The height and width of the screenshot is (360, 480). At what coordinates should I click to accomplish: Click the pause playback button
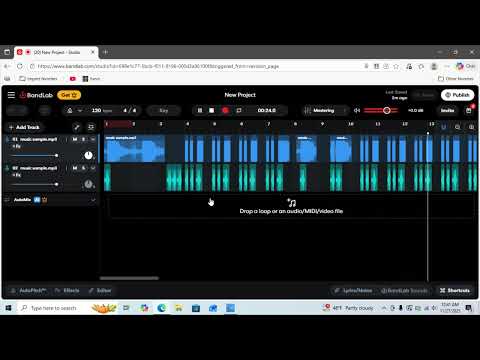point(200,110)
